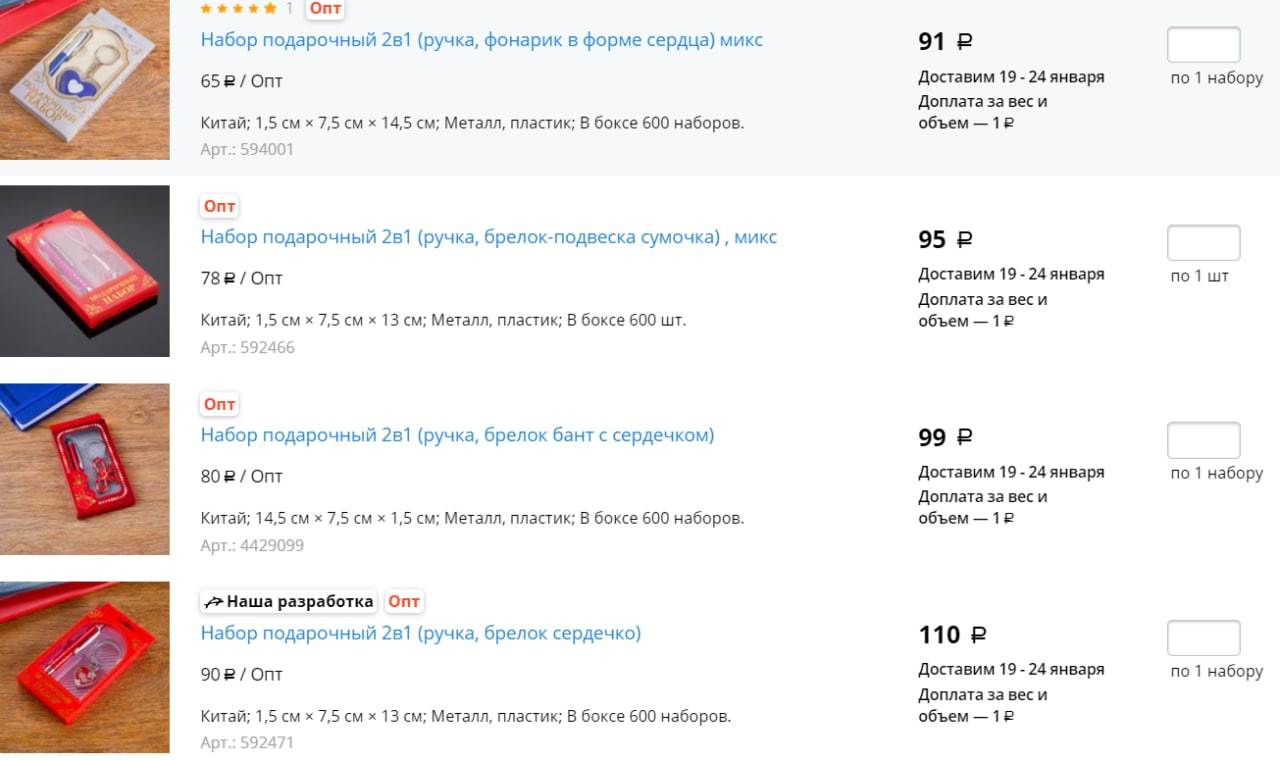Click thumbnail of бант с сердечком set
1280x761 pixels.
tap(85, 469)
